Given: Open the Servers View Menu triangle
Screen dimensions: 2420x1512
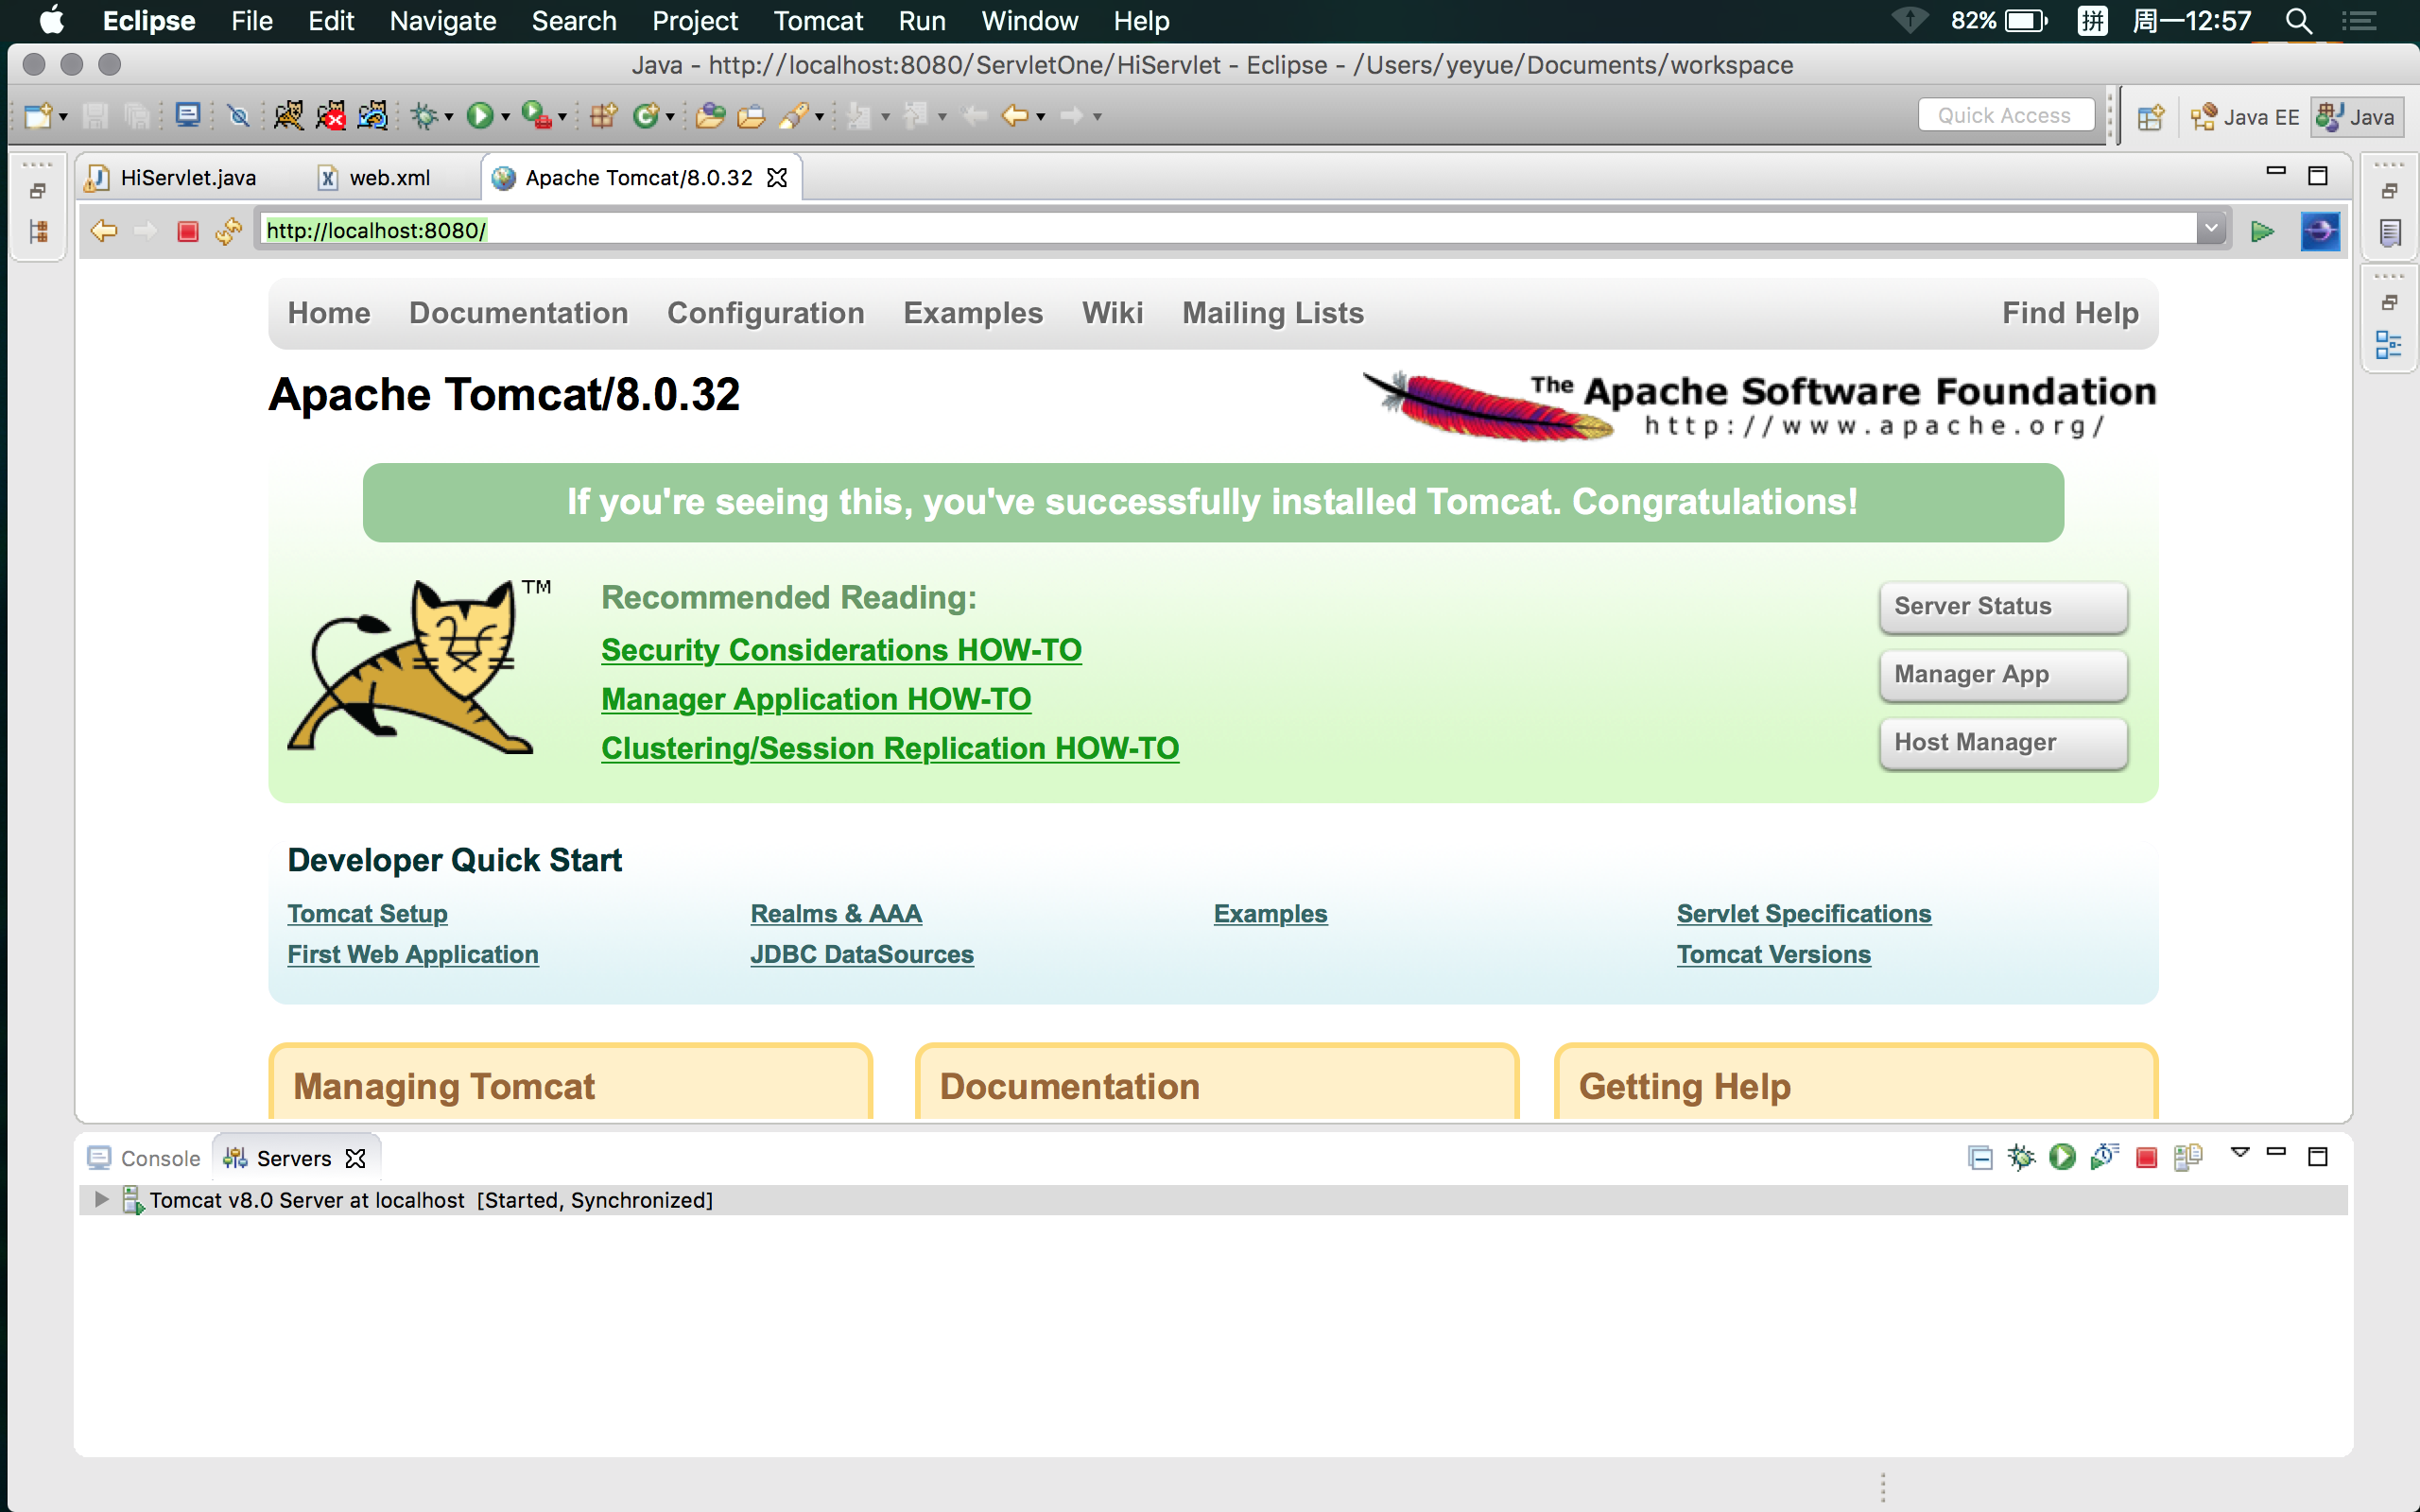Looking at the screenshot, I should (x=2240, y=1153).
